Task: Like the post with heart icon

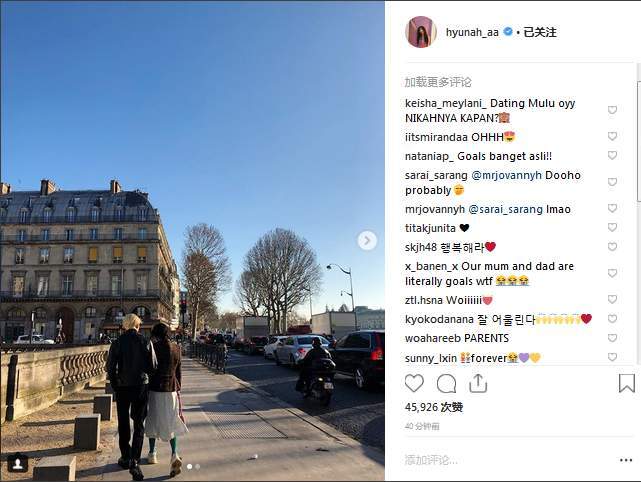Action: click(x=414, y=383)
